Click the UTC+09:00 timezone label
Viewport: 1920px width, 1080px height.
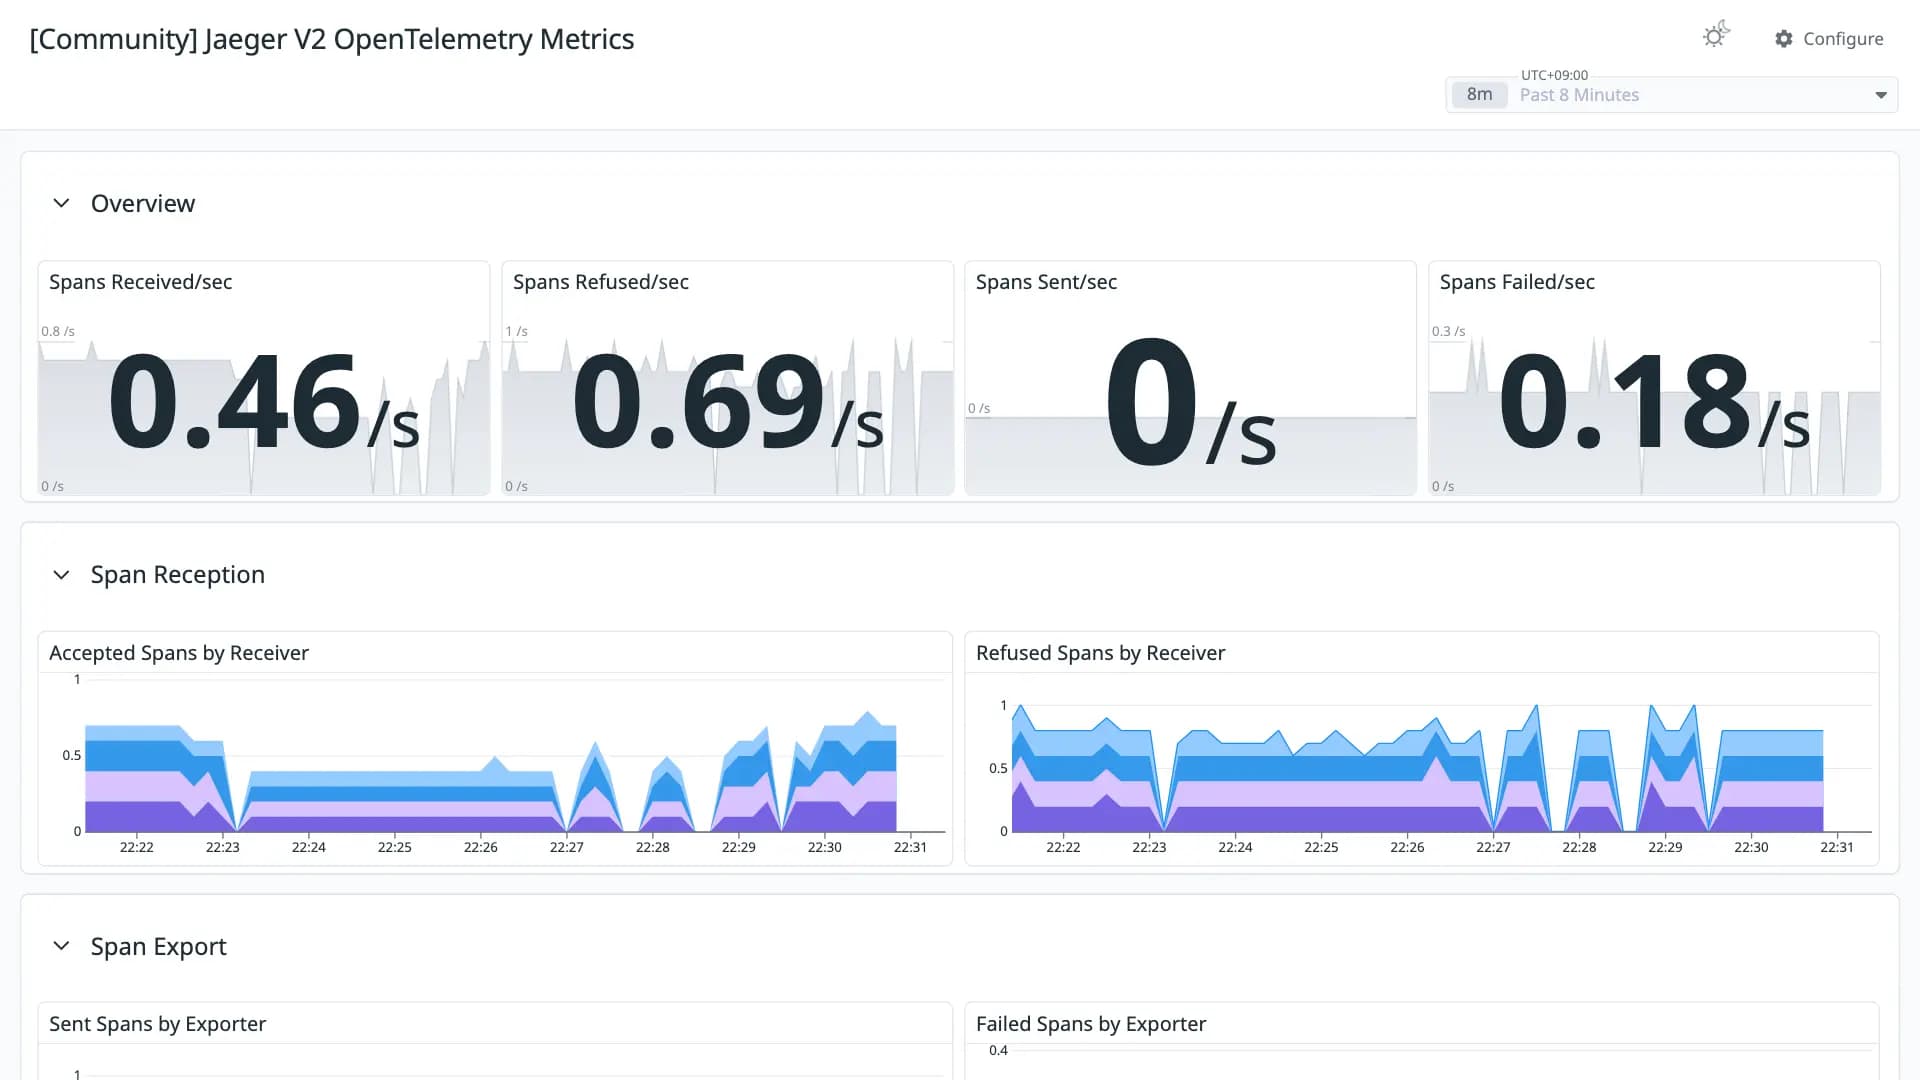(x=1554, y=75)
